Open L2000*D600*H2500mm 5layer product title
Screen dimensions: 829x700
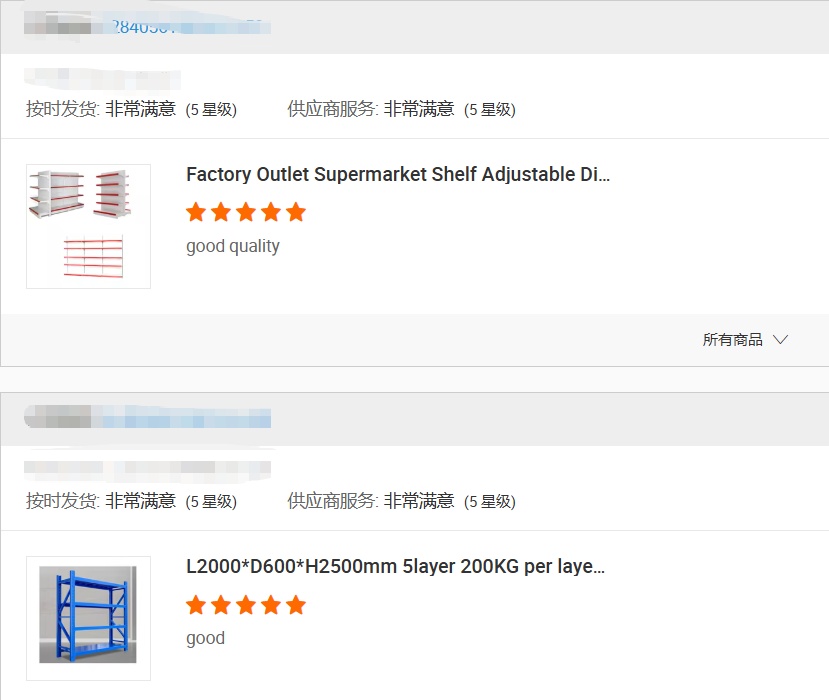[x=395, y=566]
